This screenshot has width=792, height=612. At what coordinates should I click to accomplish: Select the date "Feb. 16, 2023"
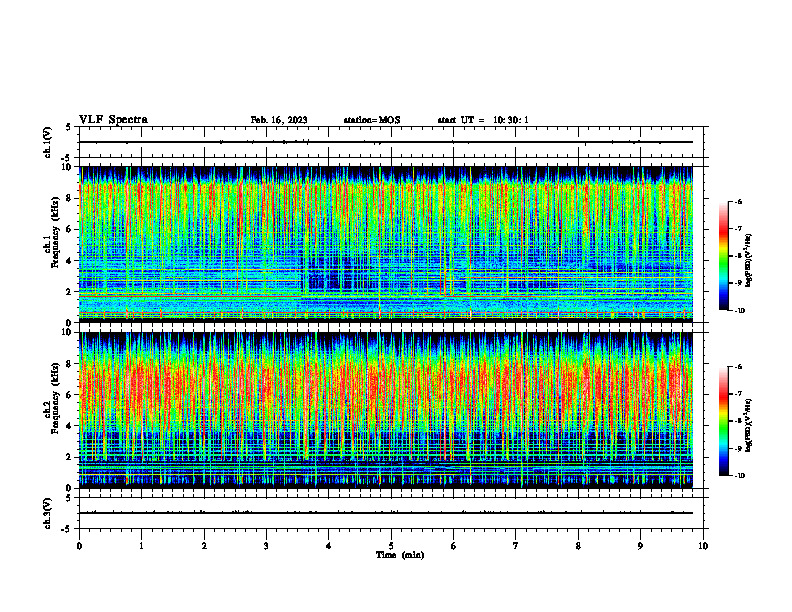(x=279, y=120)
